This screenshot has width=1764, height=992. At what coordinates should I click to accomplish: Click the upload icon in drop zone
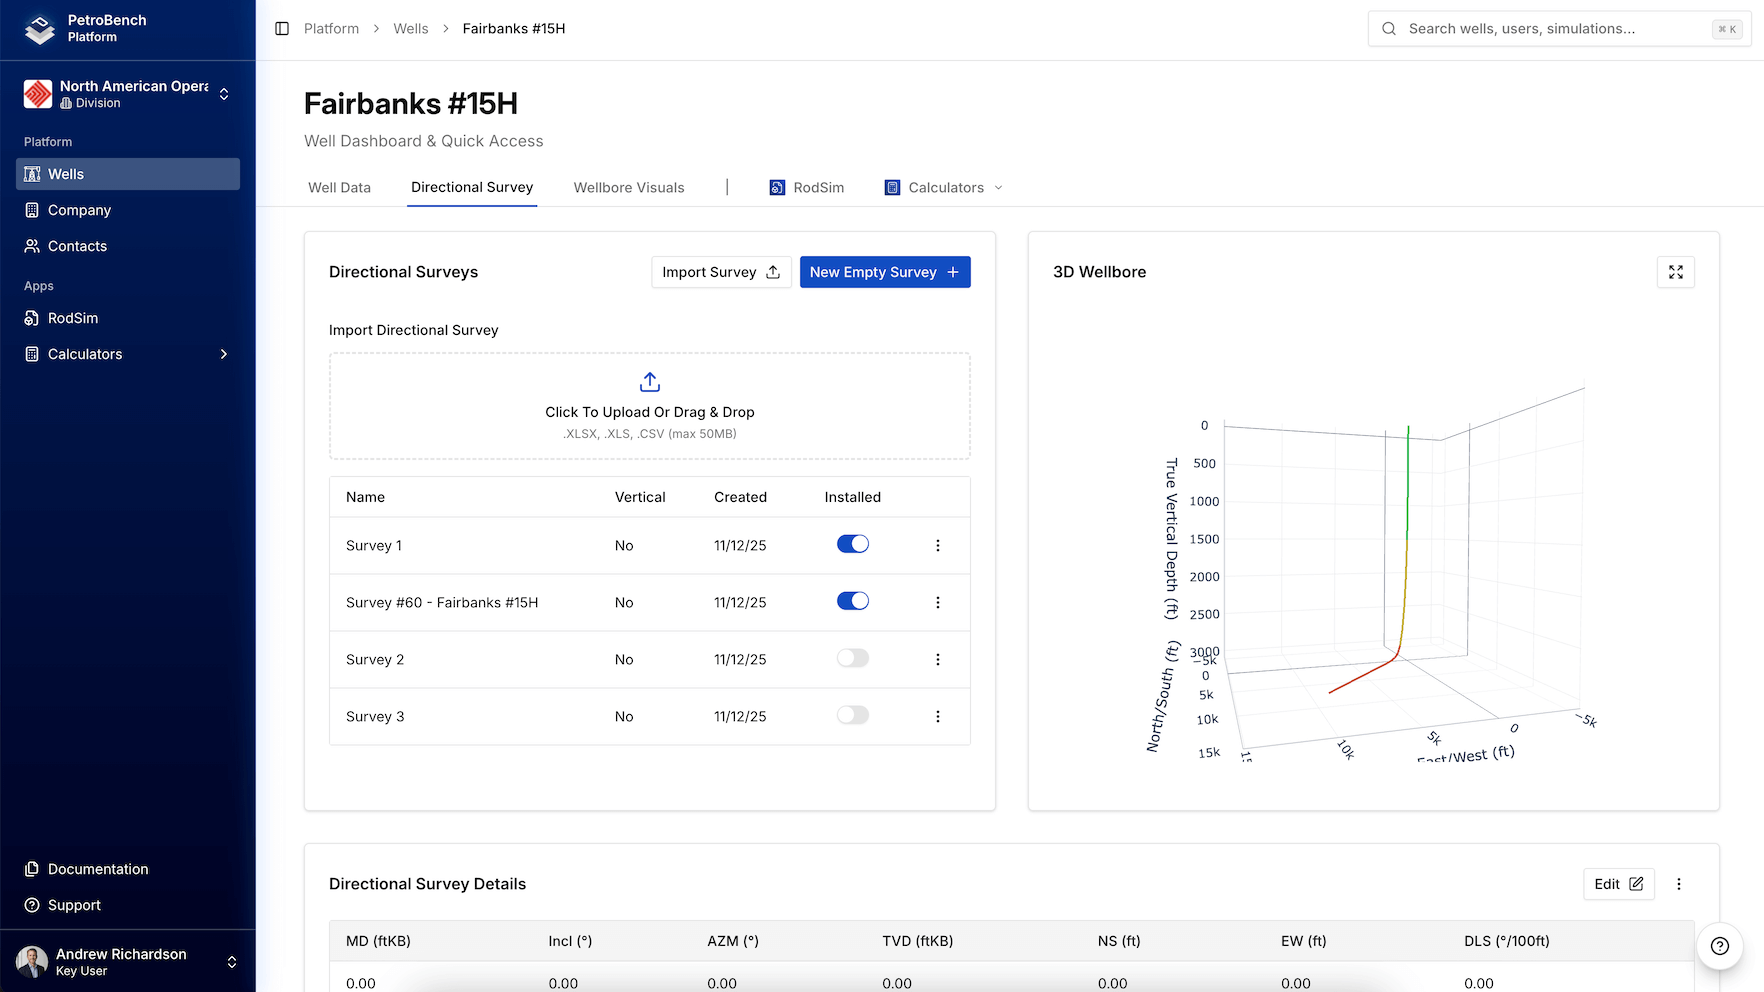click(x=649, y=382)
